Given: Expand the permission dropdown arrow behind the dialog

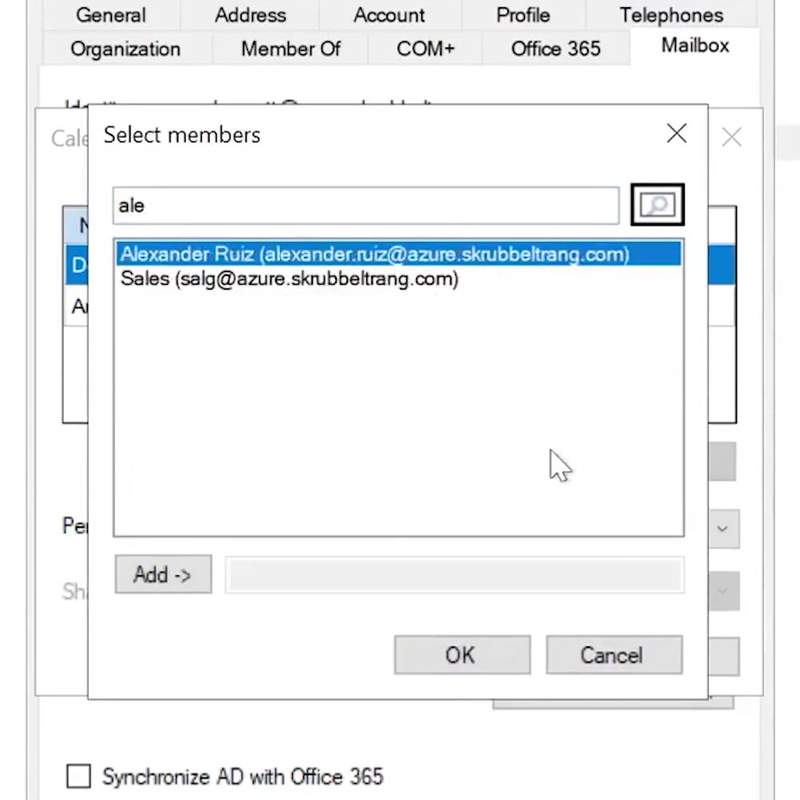Looking at the screenshot, I should click(723, 529).
